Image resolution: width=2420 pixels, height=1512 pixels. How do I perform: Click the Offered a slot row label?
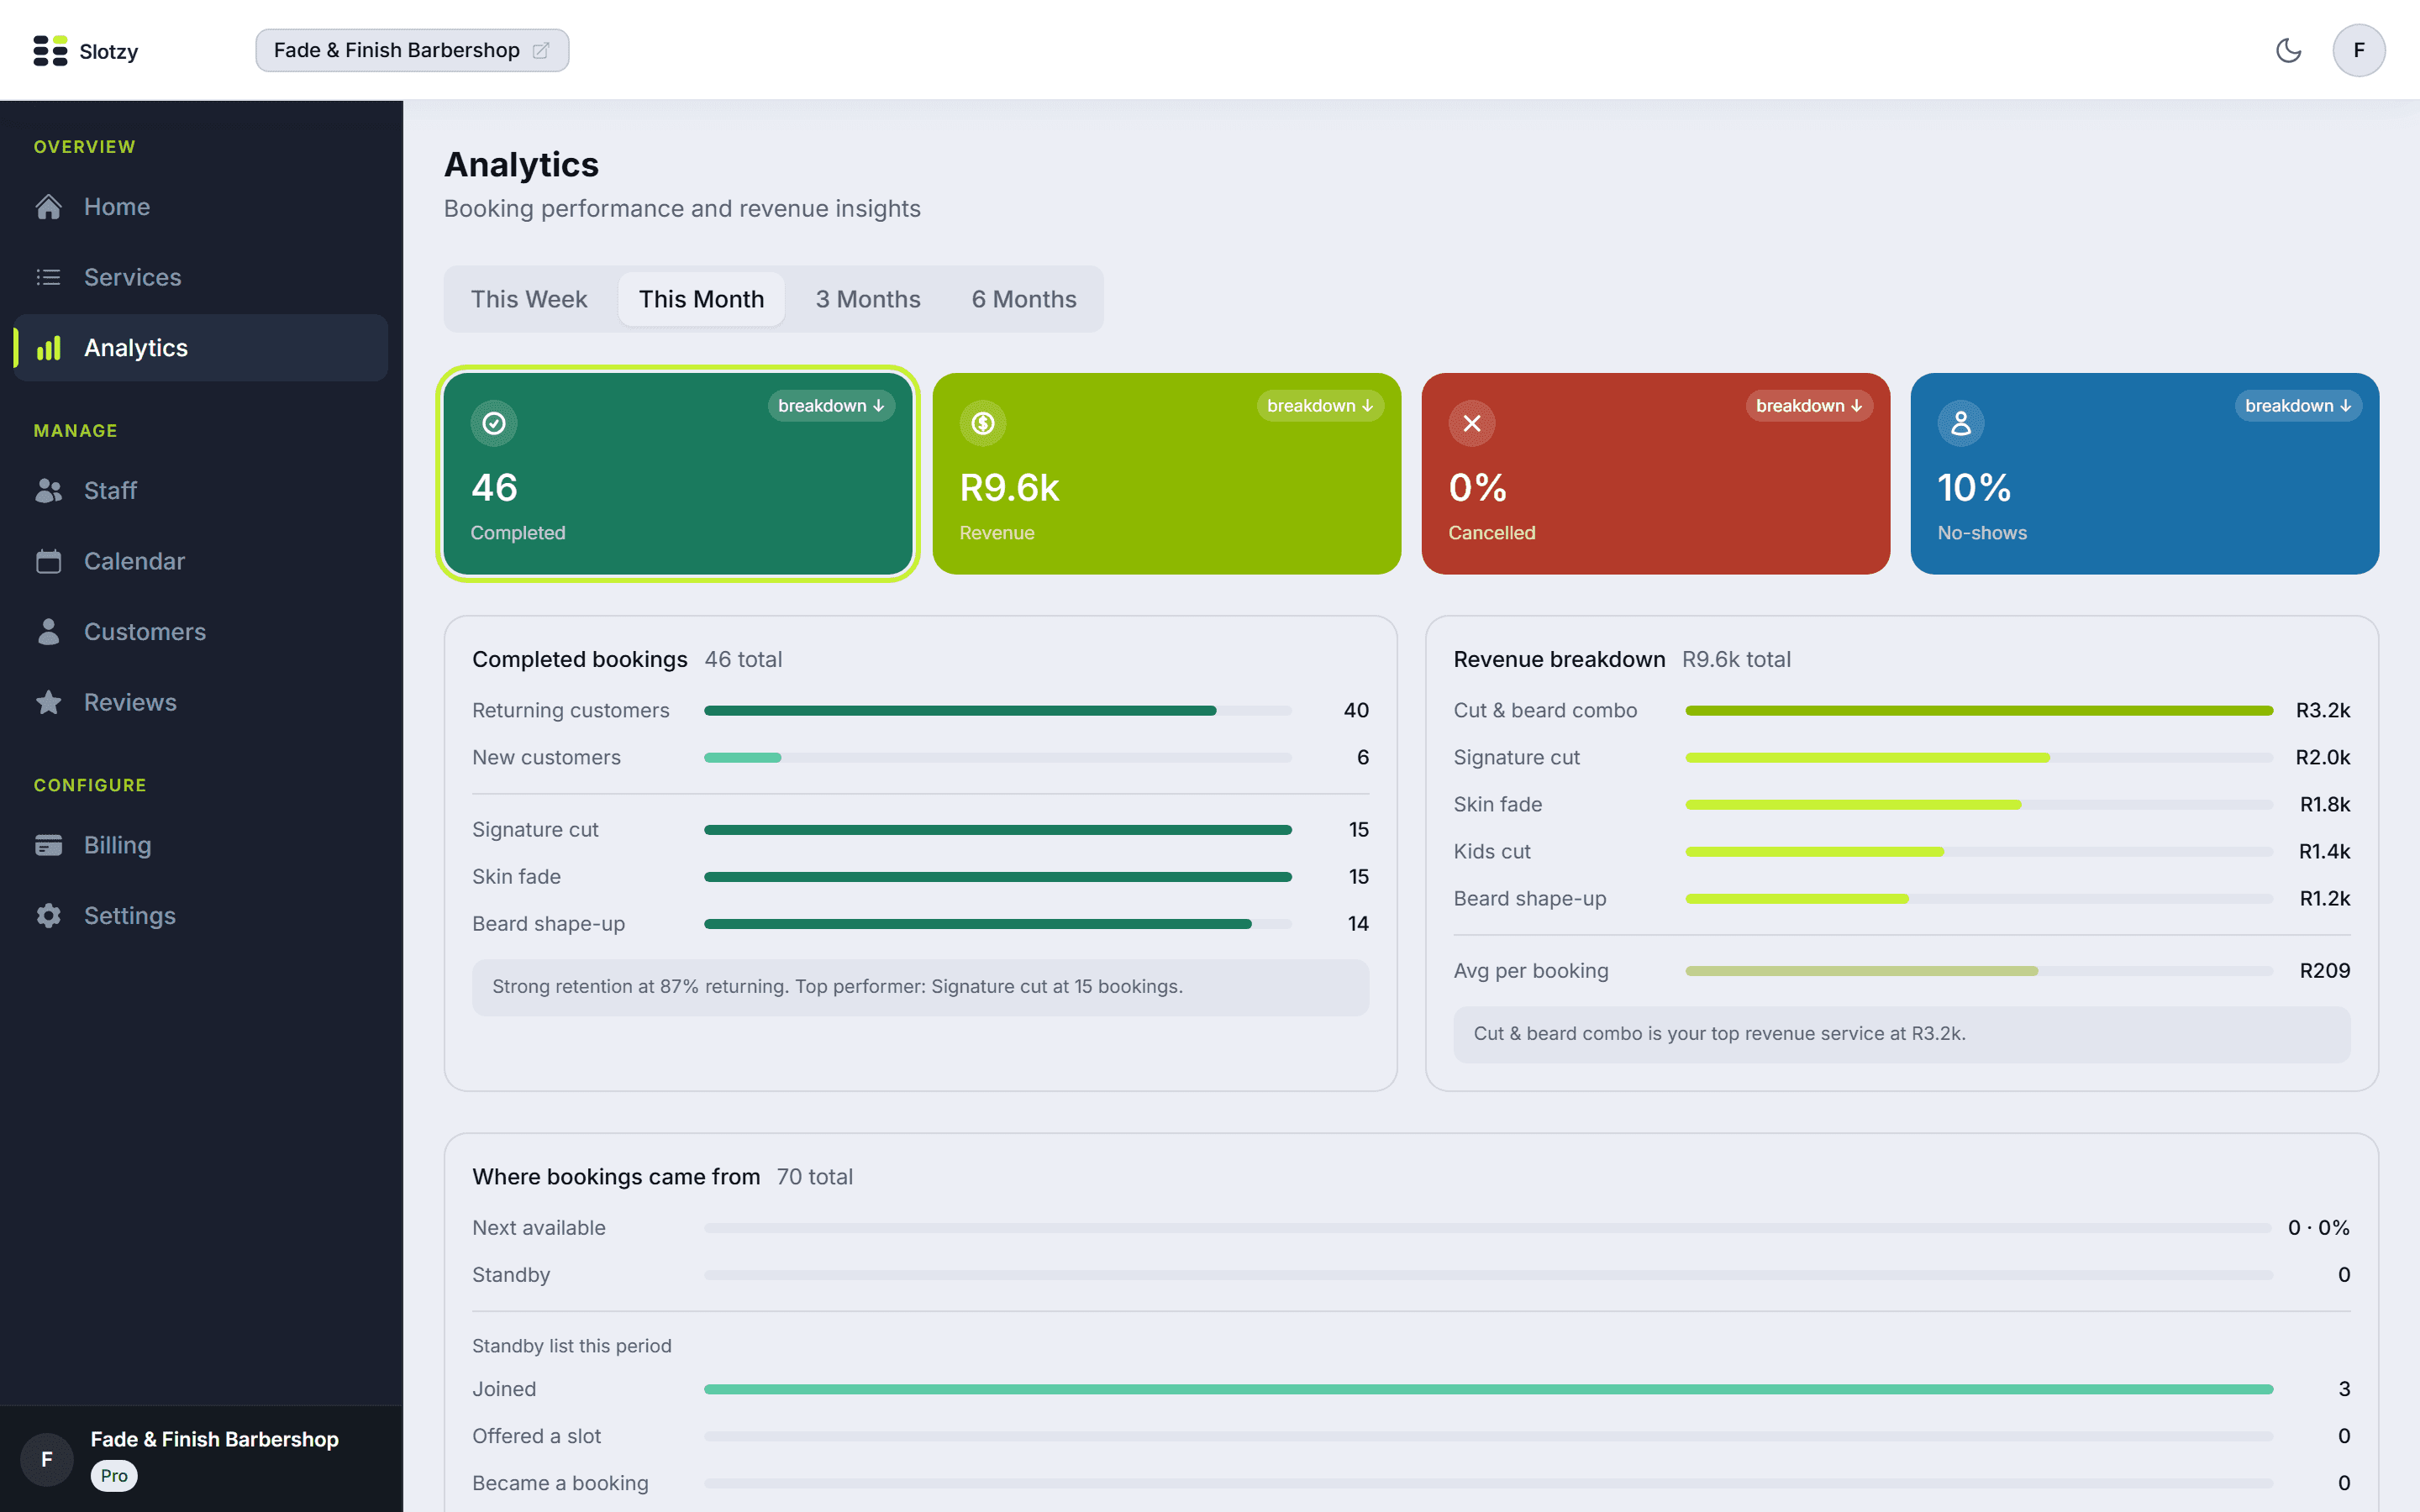click(x=536, y=1437)
